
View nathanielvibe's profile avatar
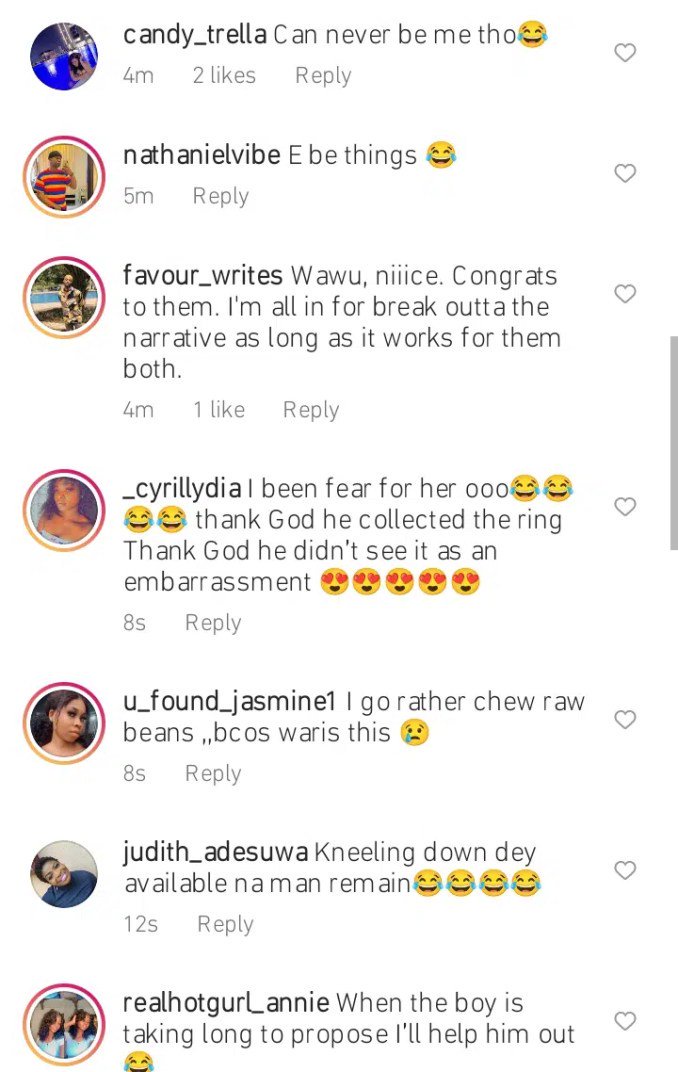pos(65,177)
